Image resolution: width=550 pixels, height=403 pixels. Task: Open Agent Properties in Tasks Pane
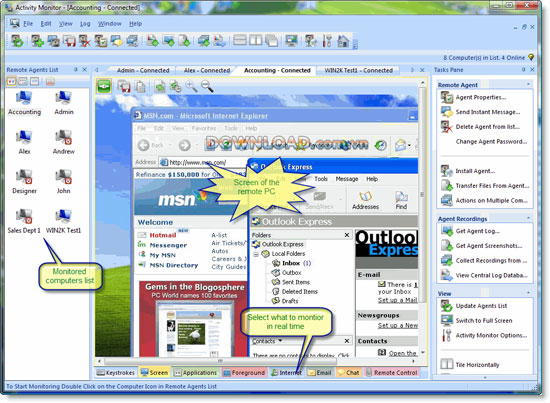(481, 97)
